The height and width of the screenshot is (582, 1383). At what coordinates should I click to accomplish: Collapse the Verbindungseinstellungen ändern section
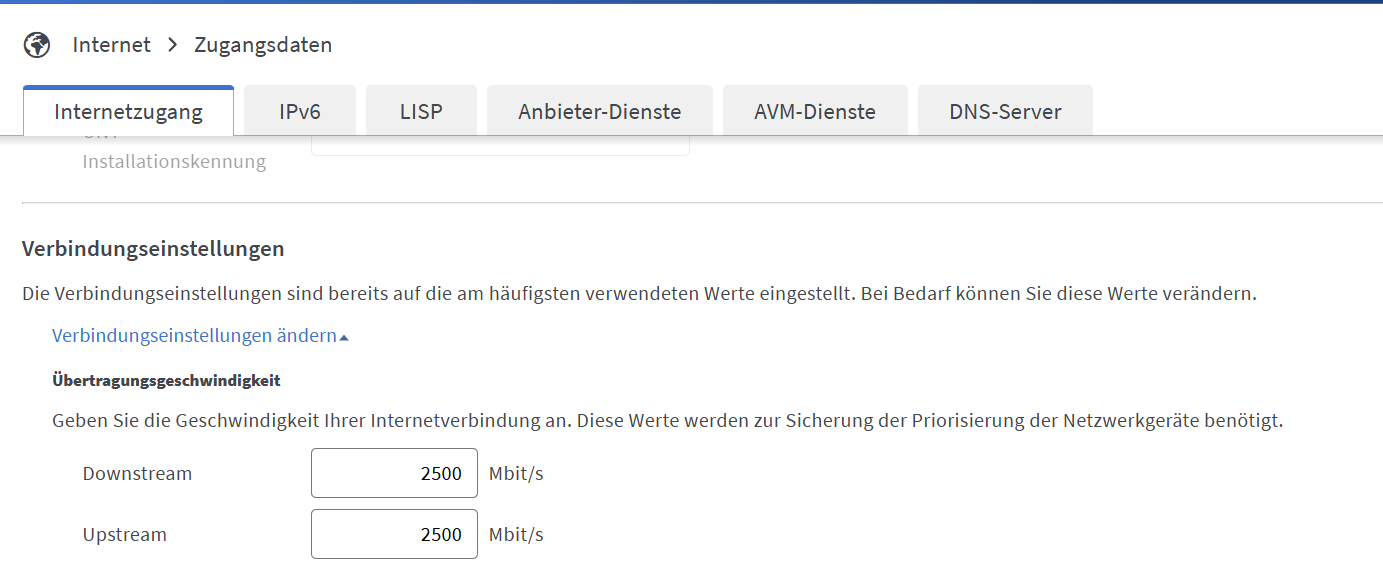click(x=194, y=336)
